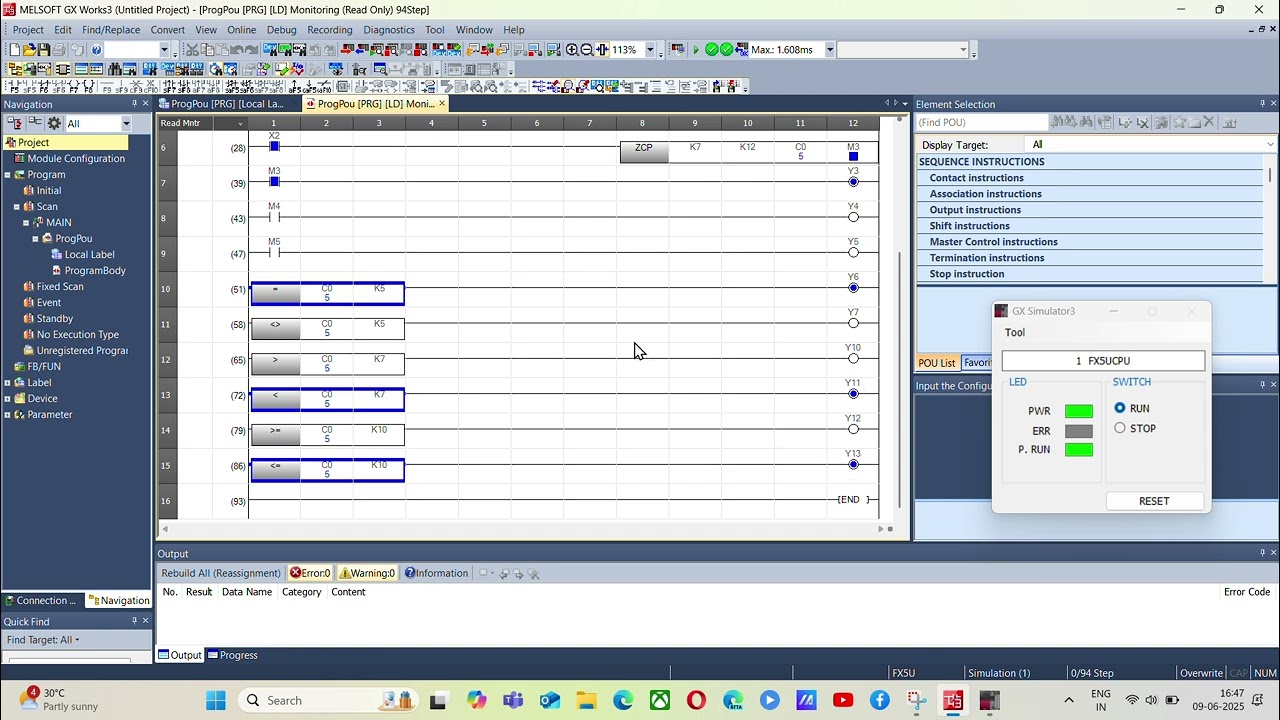Screen dimensions: 1280x720
Task: Open Microsoft Edge from the taskbar
Action: (x=623, y=700)
